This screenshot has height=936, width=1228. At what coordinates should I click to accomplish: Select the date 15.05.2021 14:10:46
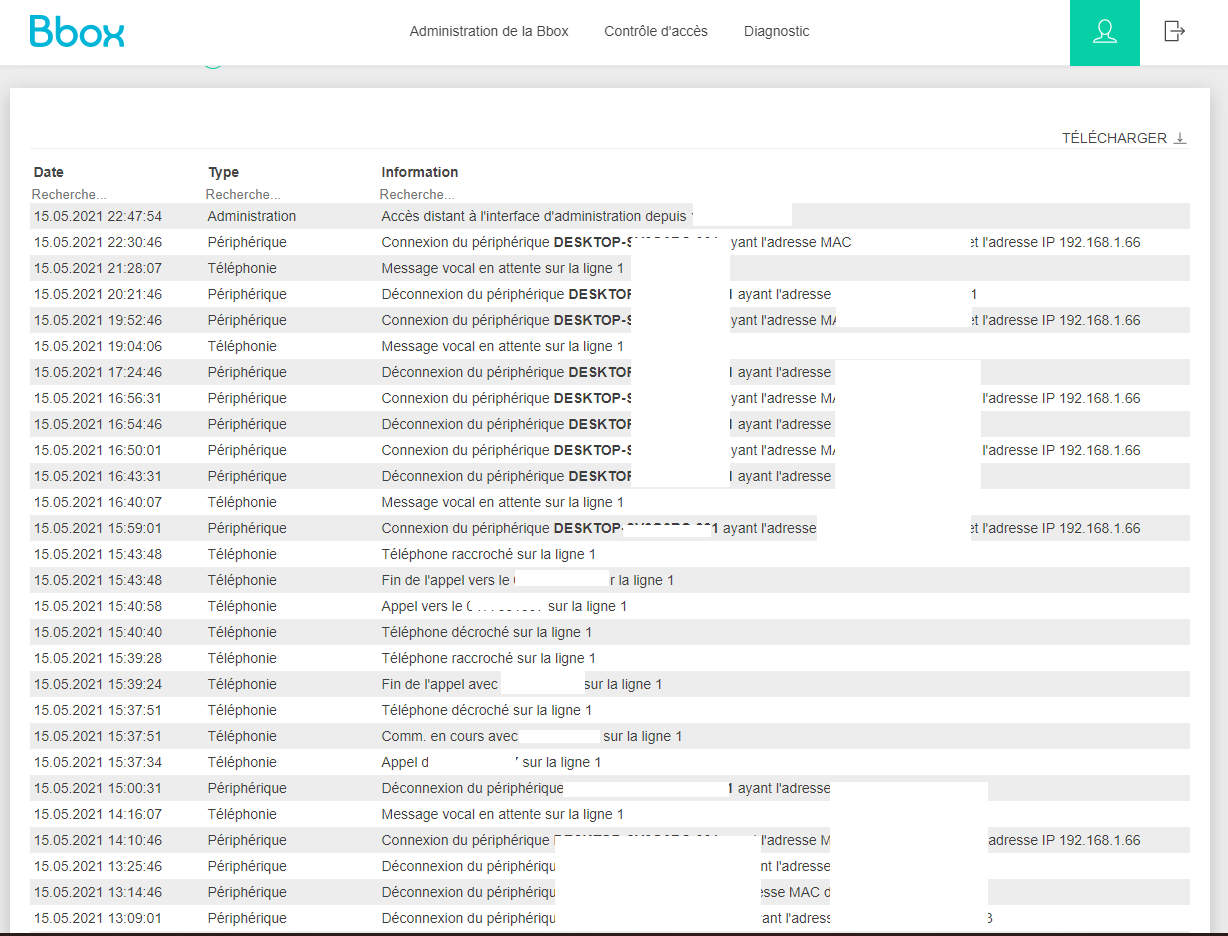(x=98, y=840)
